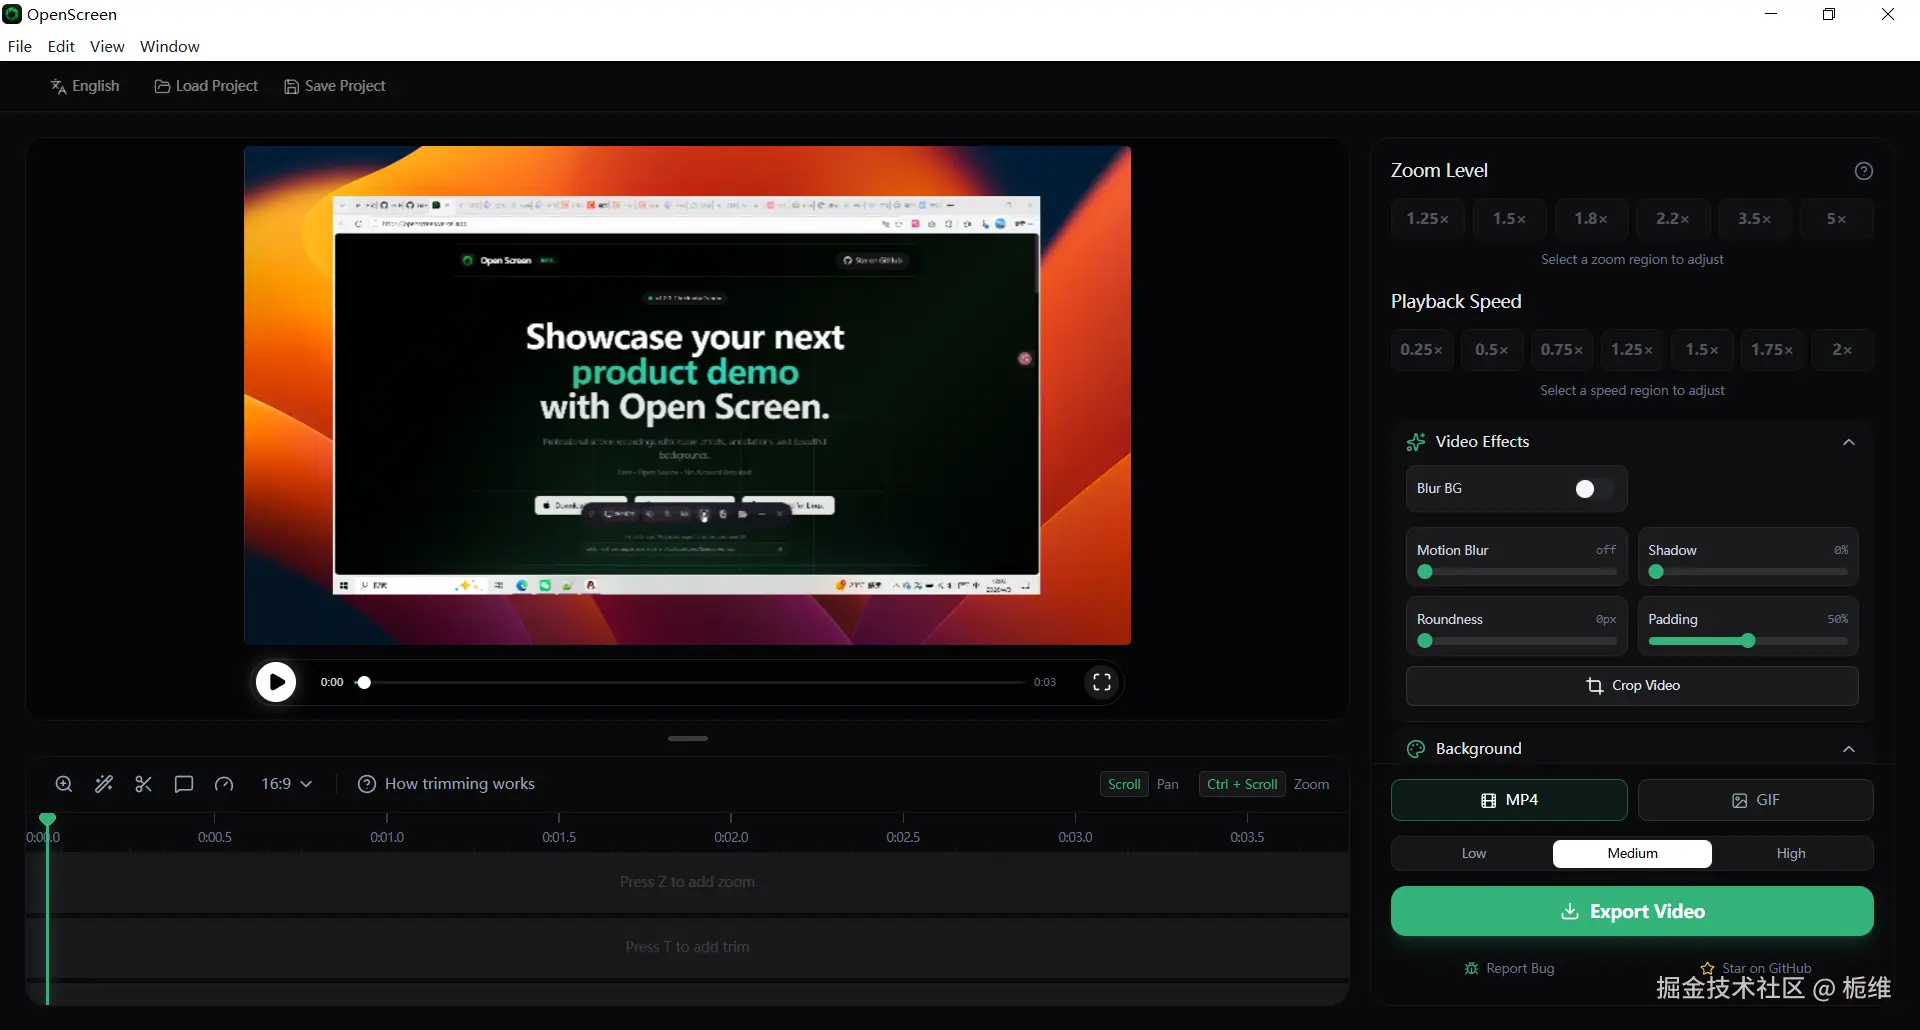
Task: Click Load Project
Action: coord(206,86)
